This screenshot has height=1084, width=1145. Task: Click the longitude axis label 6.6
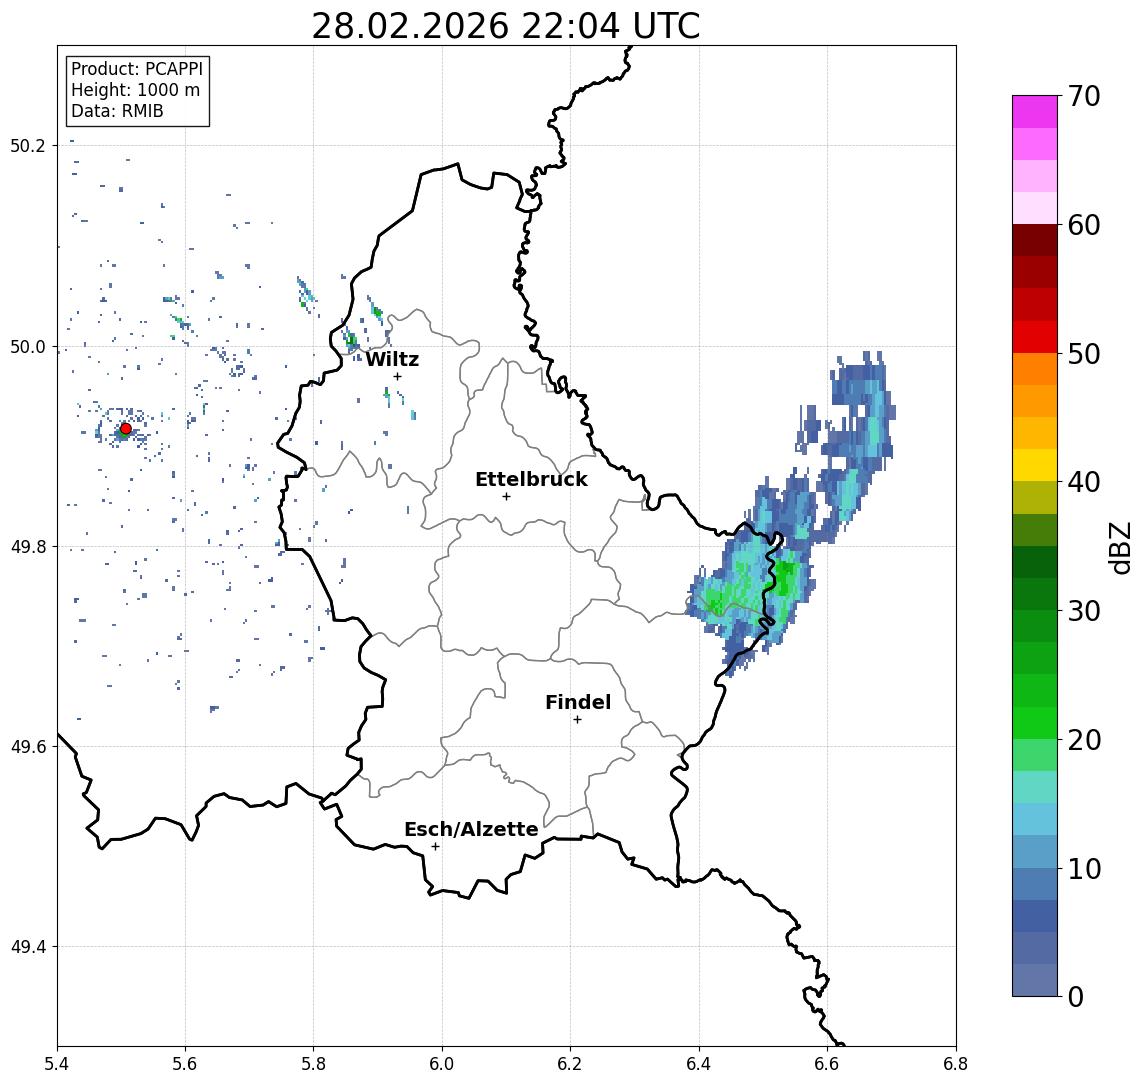pos(827,1064)
